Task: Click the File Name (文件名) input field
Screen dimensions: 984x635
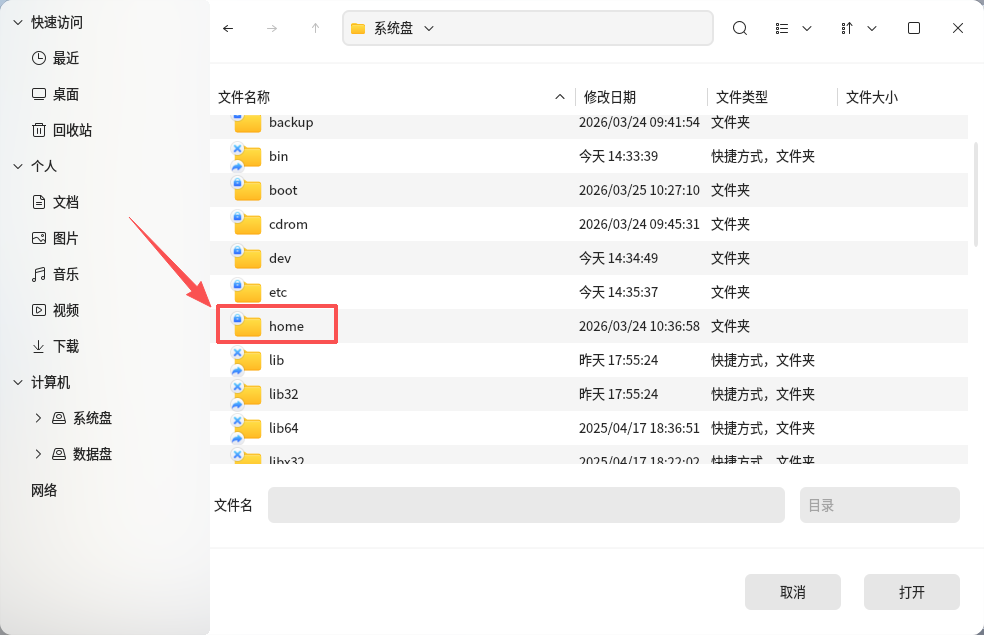Action: tap(526, 505)
